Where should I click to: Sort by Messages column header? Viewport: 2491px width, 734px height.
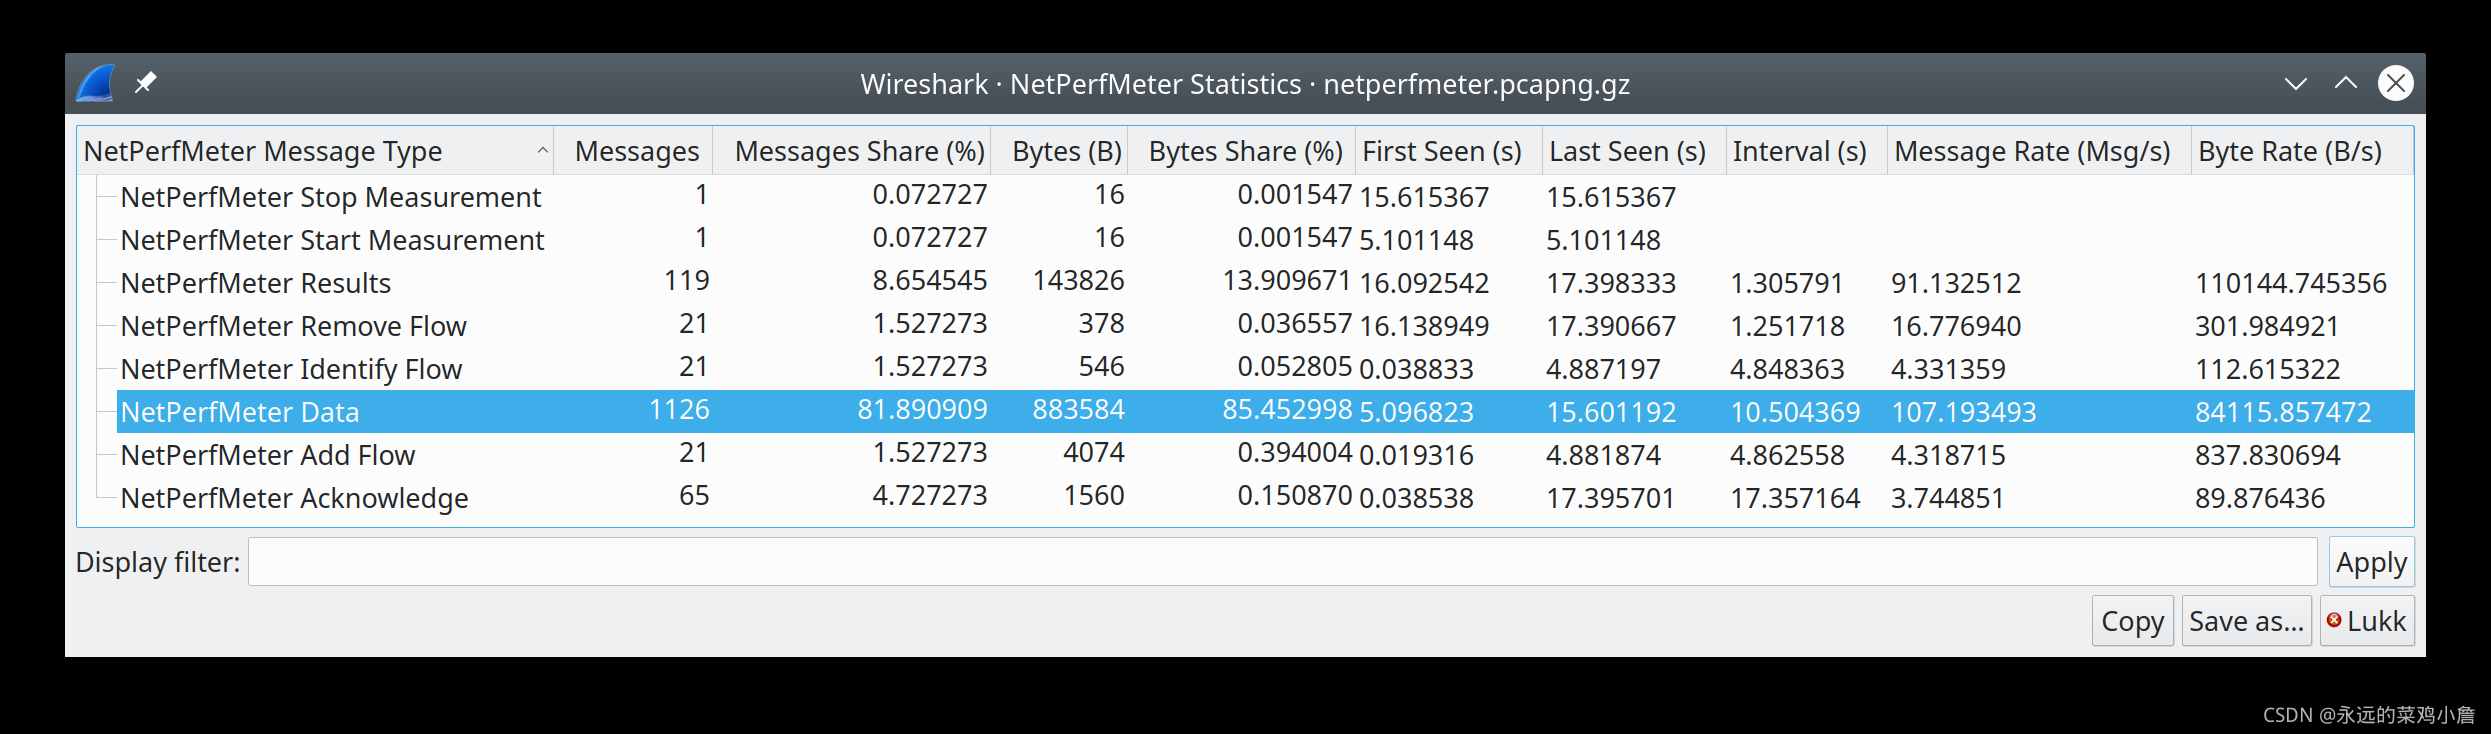[x=634, y=151]
